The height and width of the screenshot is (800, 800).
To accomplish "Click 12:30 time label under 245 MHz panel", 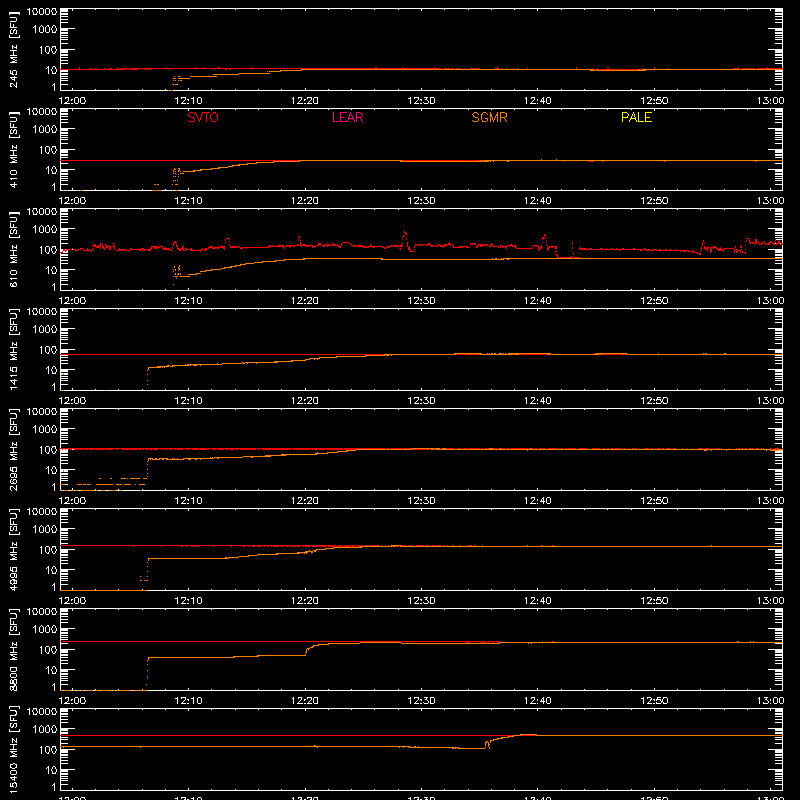I will 421,101.
